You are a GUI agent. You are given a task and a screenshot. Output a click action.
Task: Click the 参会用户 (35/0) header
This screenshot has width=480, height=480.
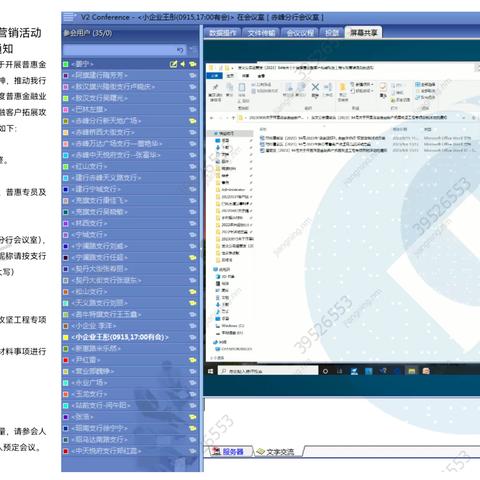(88, 33)
